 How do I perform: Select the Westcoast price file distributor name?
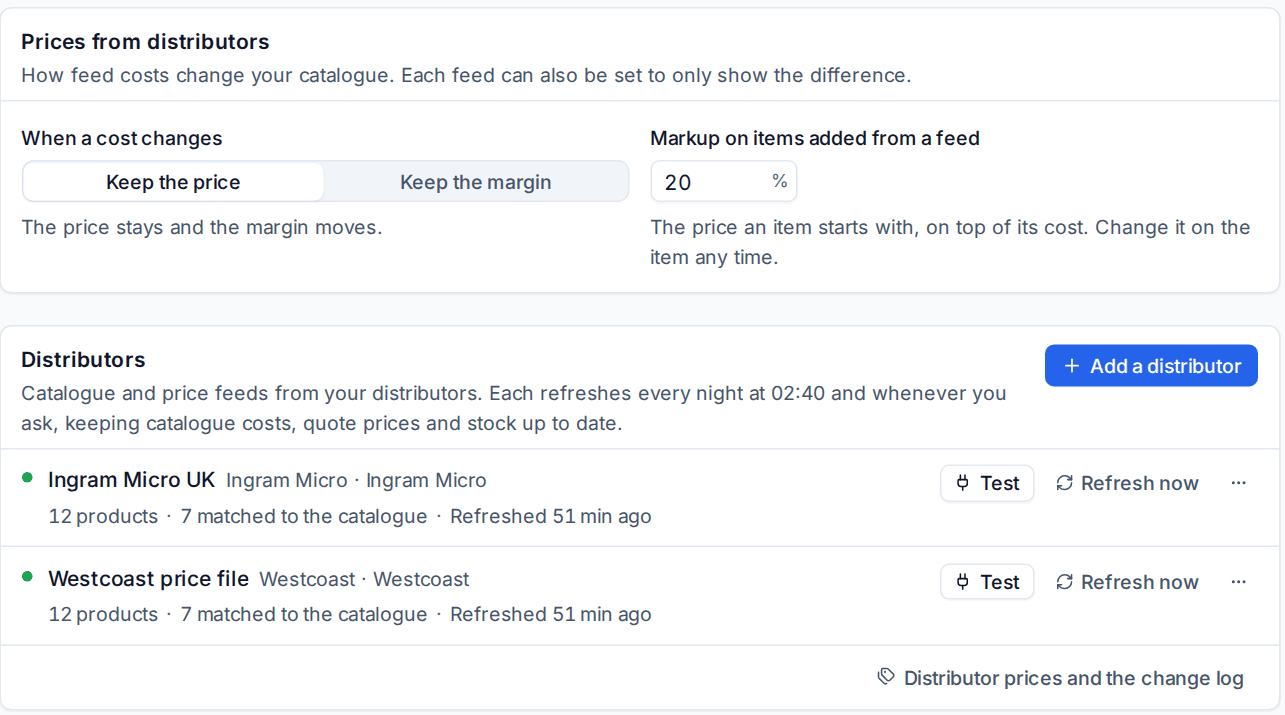pos(148,579)
